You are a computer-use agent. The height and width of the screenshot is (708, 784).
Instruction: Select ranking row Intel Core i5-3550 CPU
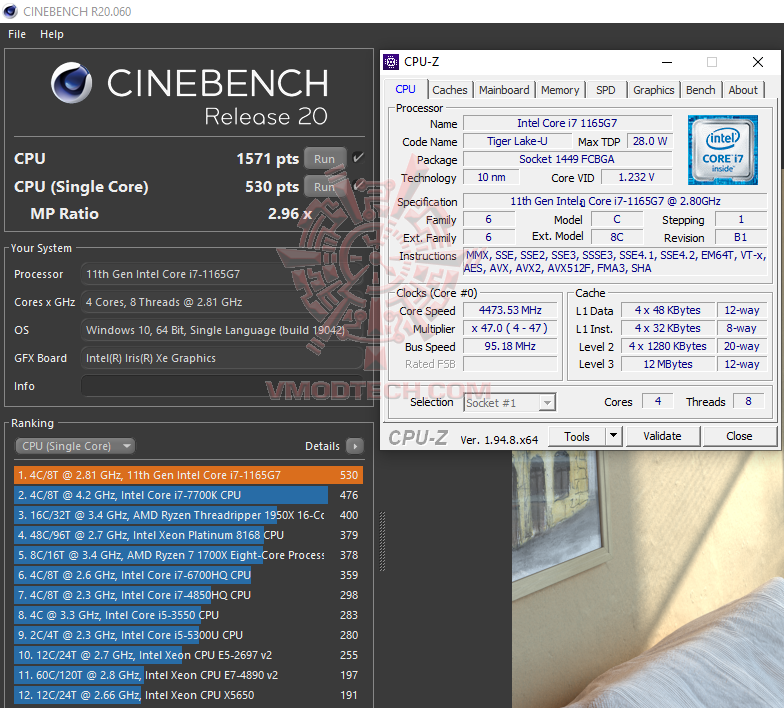click(188, 615)
